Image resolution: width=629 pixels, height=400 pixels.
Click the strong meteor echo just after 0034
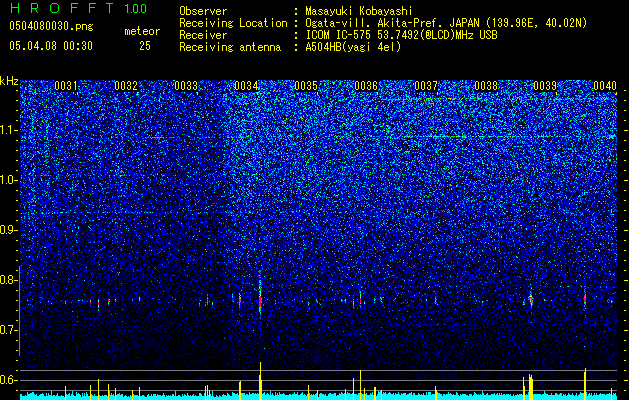(x=260, y=297)
